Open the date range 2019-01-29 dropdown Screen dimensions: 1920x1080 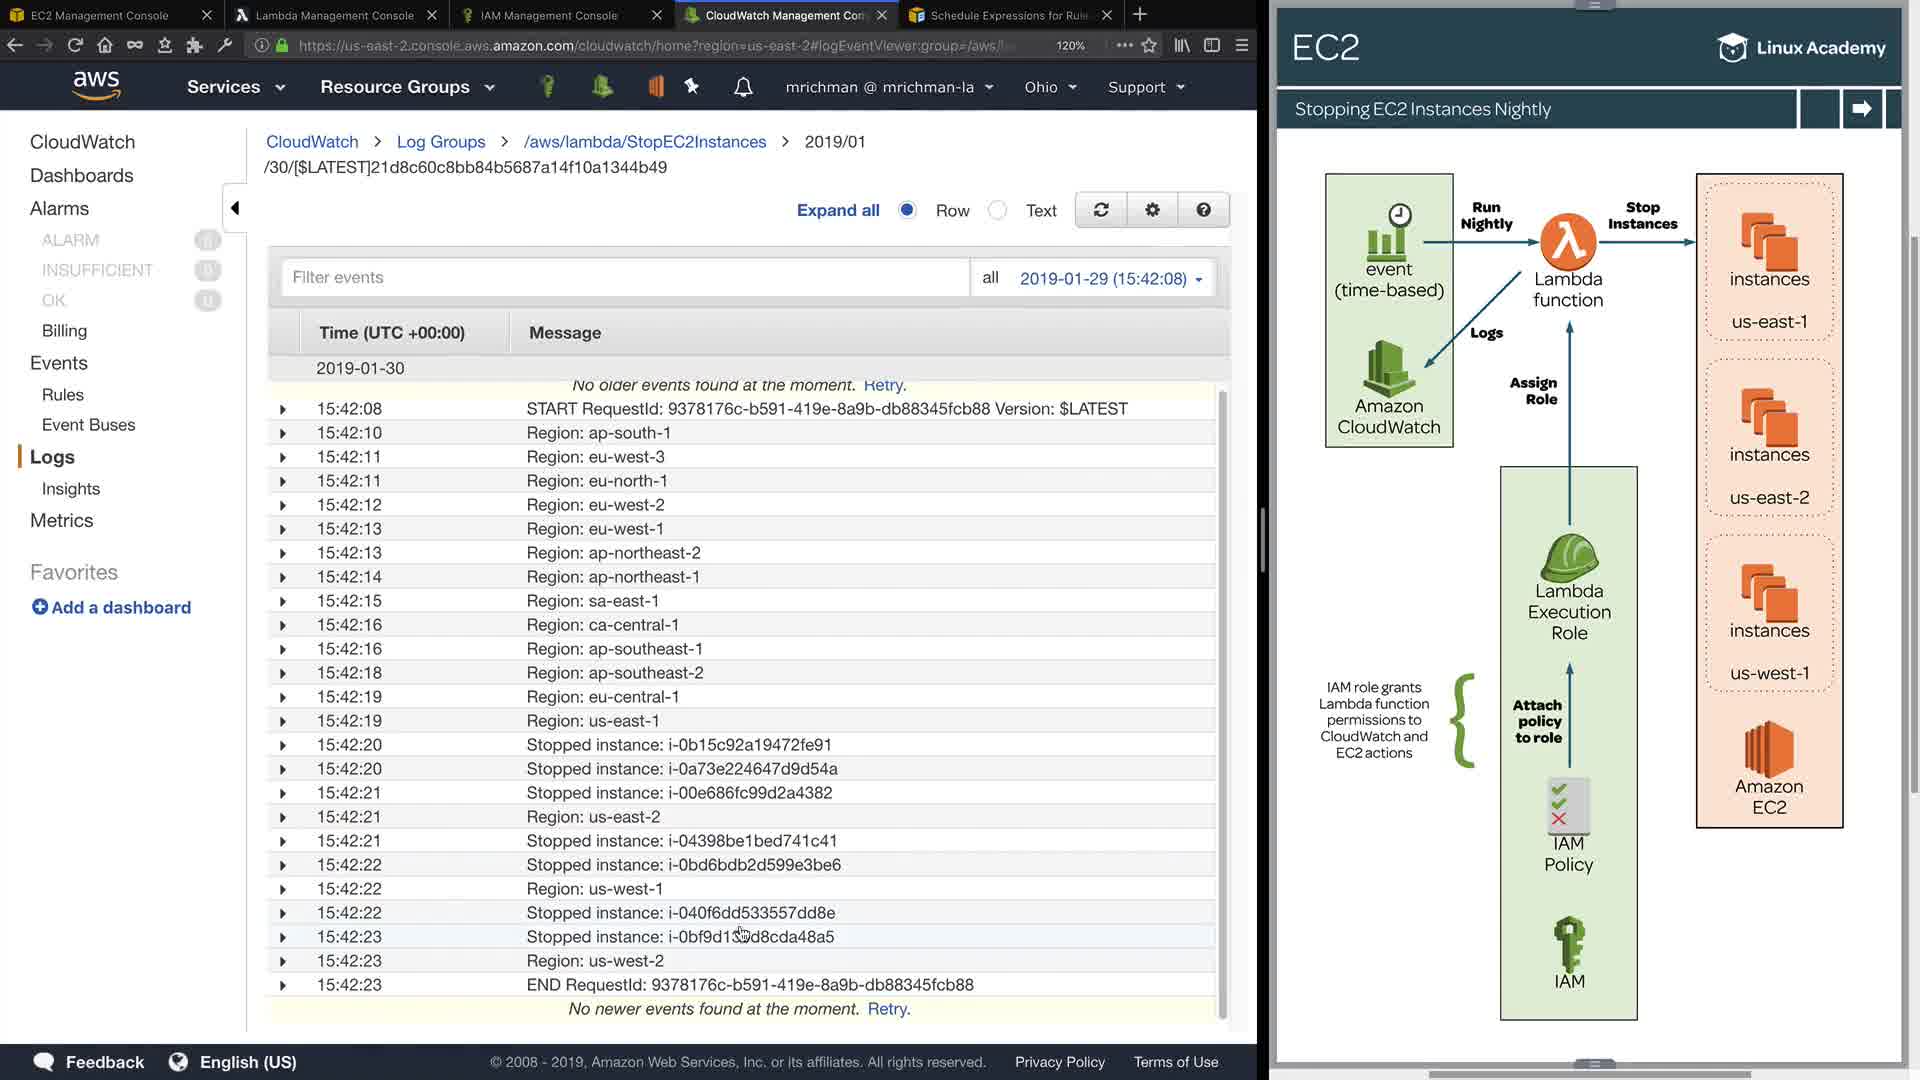pyautogui.click(x=1110, y=279)
